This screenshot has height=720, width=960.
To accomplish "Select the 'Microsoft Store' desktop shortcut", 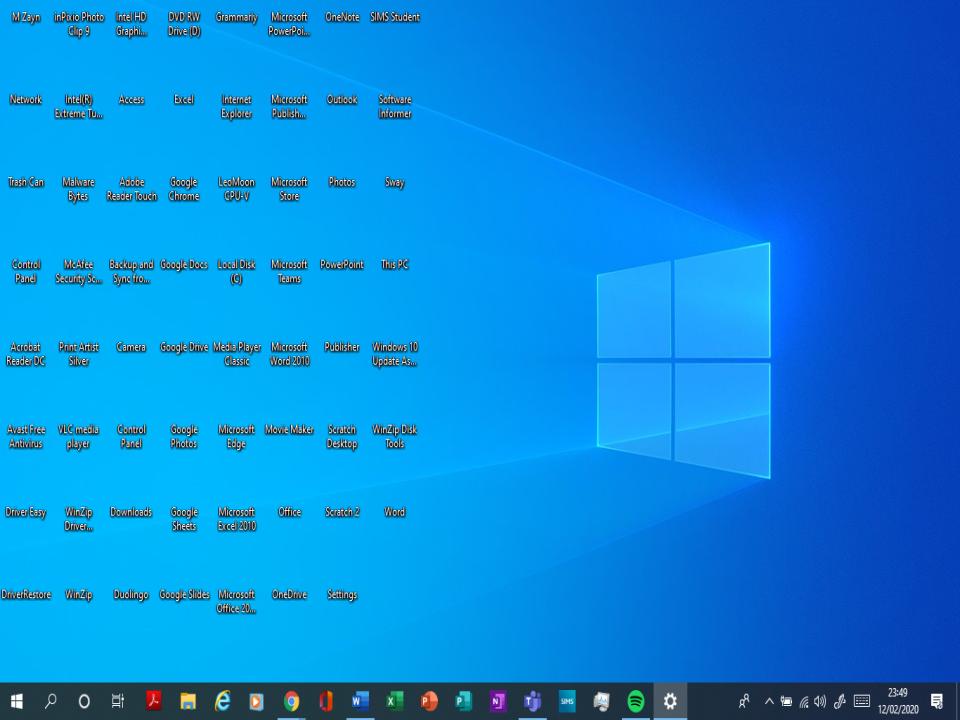I will [289, 189].
